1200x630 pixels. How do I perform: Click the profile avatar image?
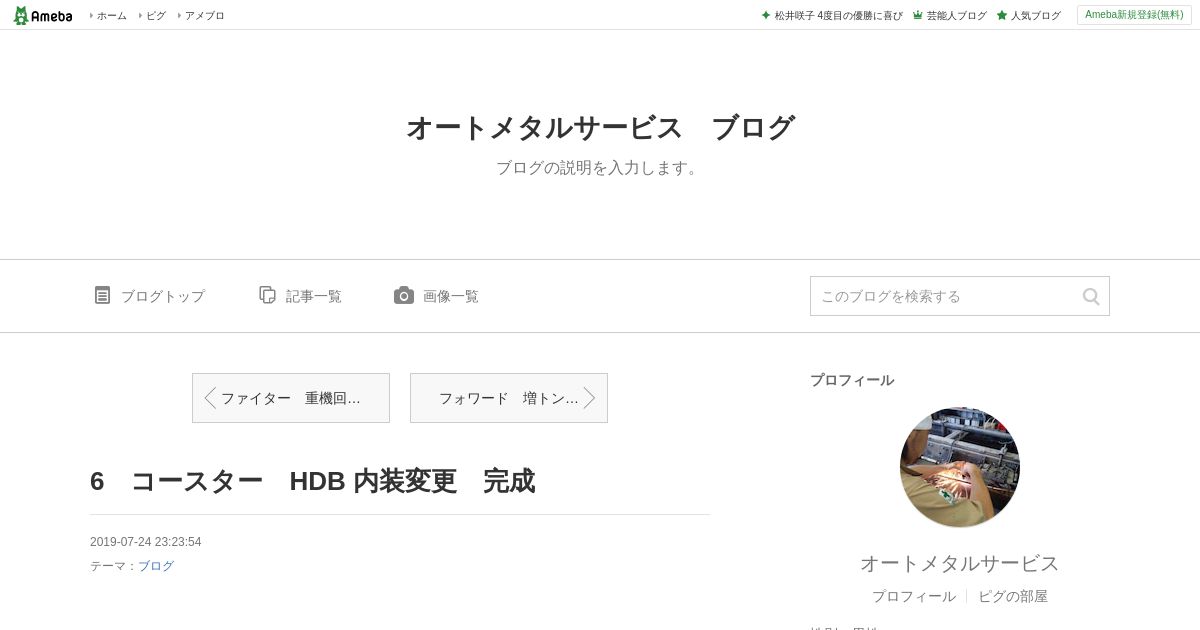pyautogui.click(x=960, y=467)
